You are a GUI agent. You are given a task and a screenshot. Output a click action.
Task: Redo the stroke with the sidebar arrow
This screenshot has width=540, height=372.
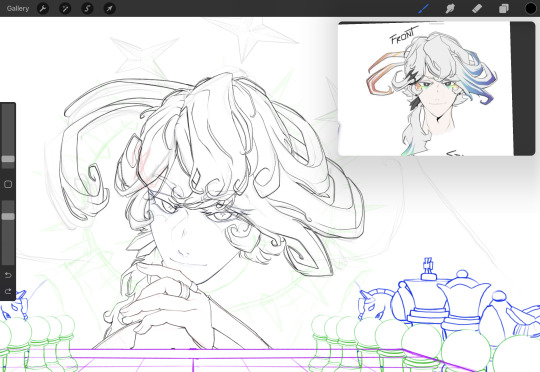click(8, 291)
